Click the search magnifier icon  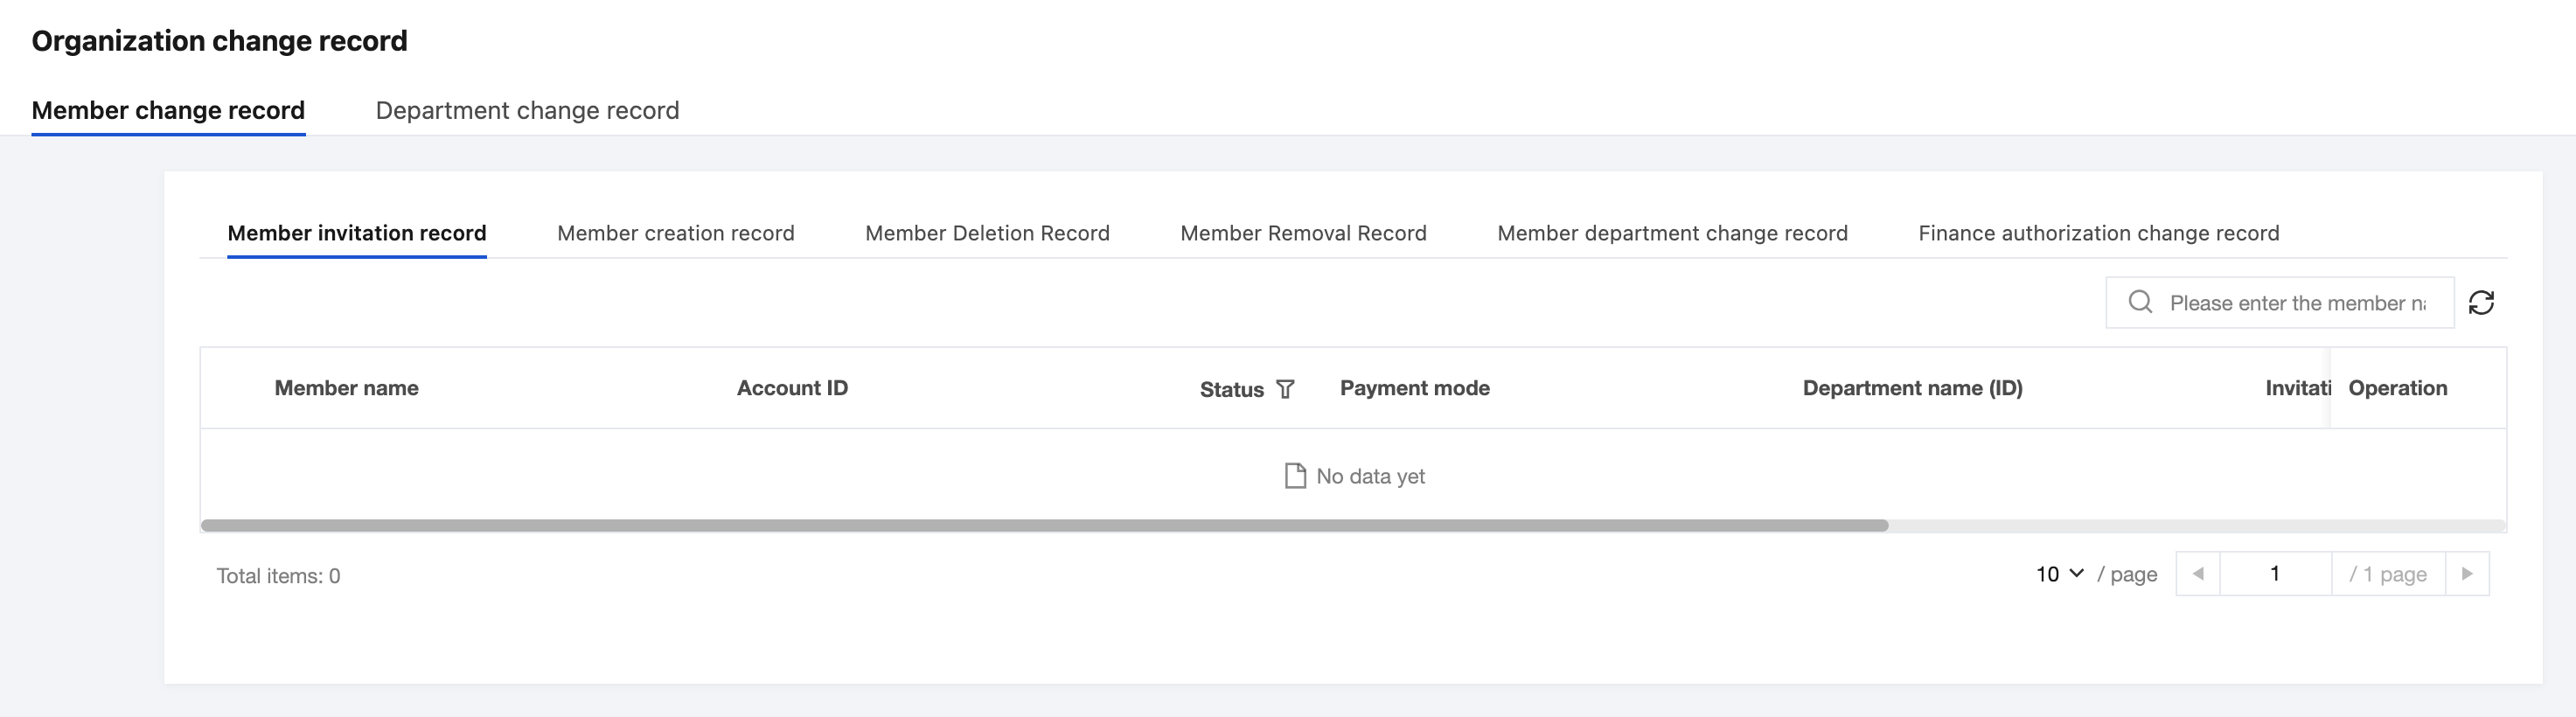tap(2140, 302)
